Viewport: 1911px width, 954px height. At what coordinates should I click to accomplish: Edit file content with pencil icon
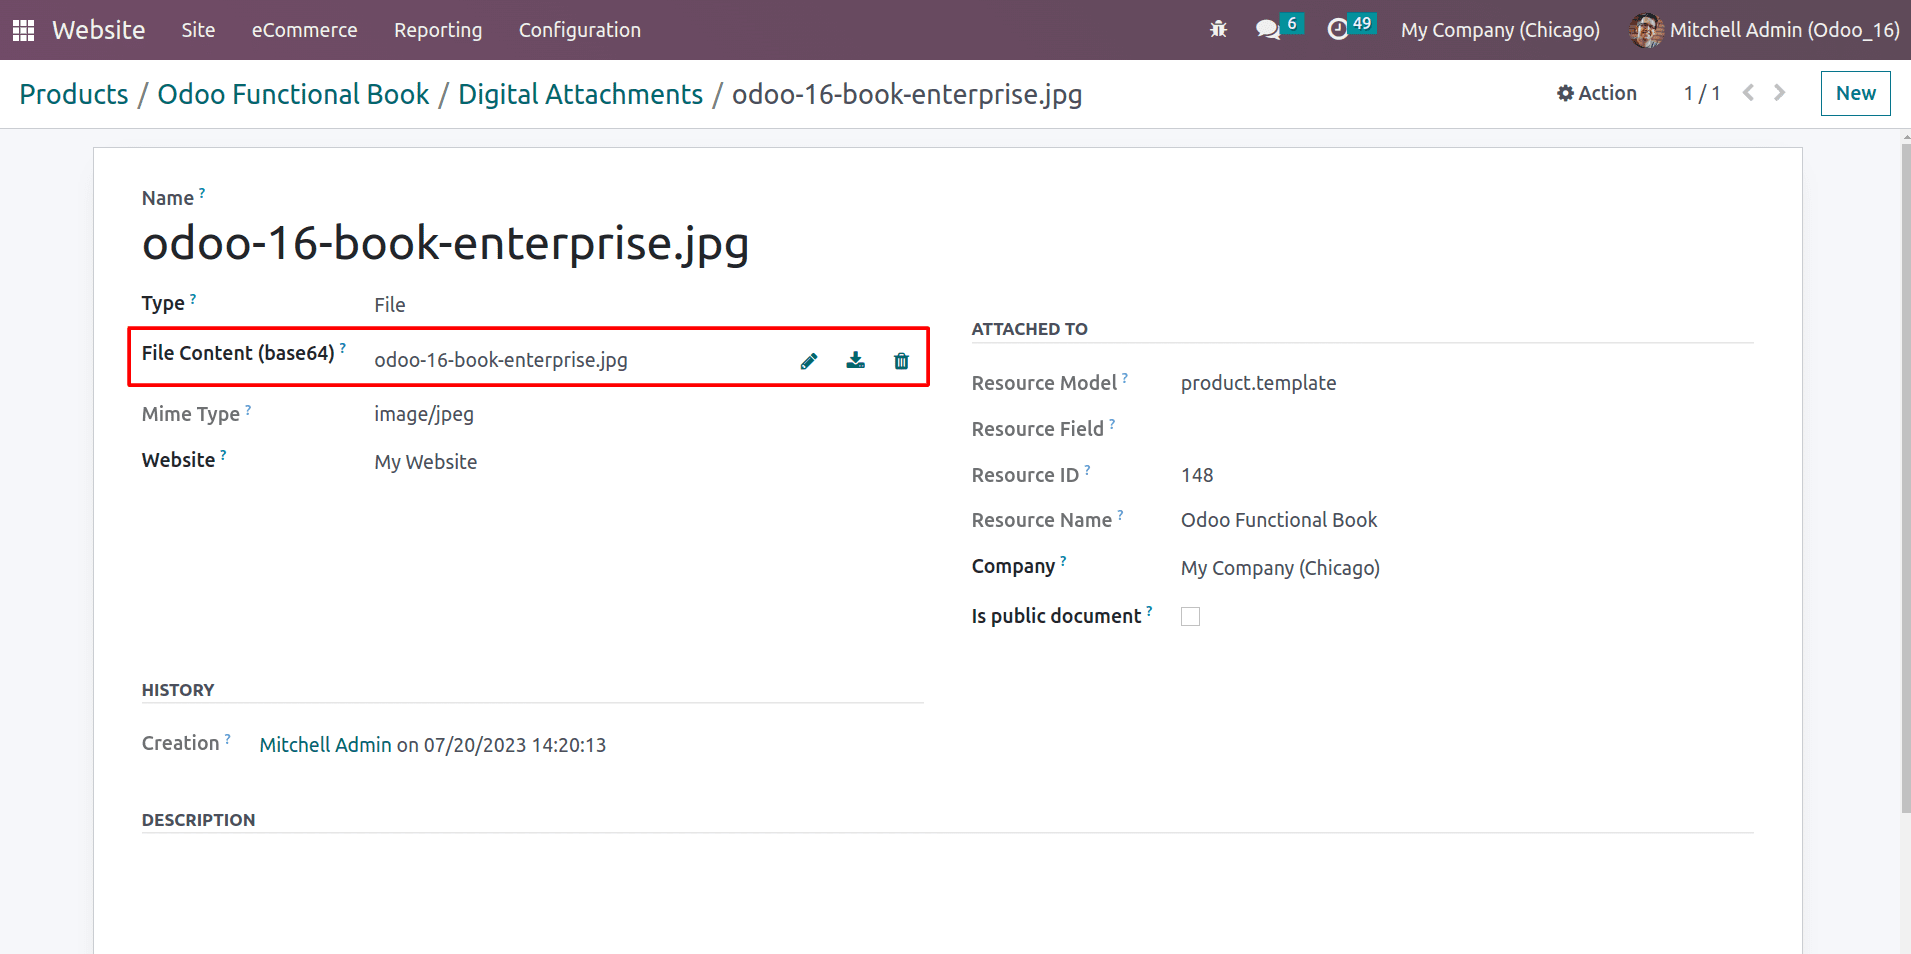tap(809, 361)
